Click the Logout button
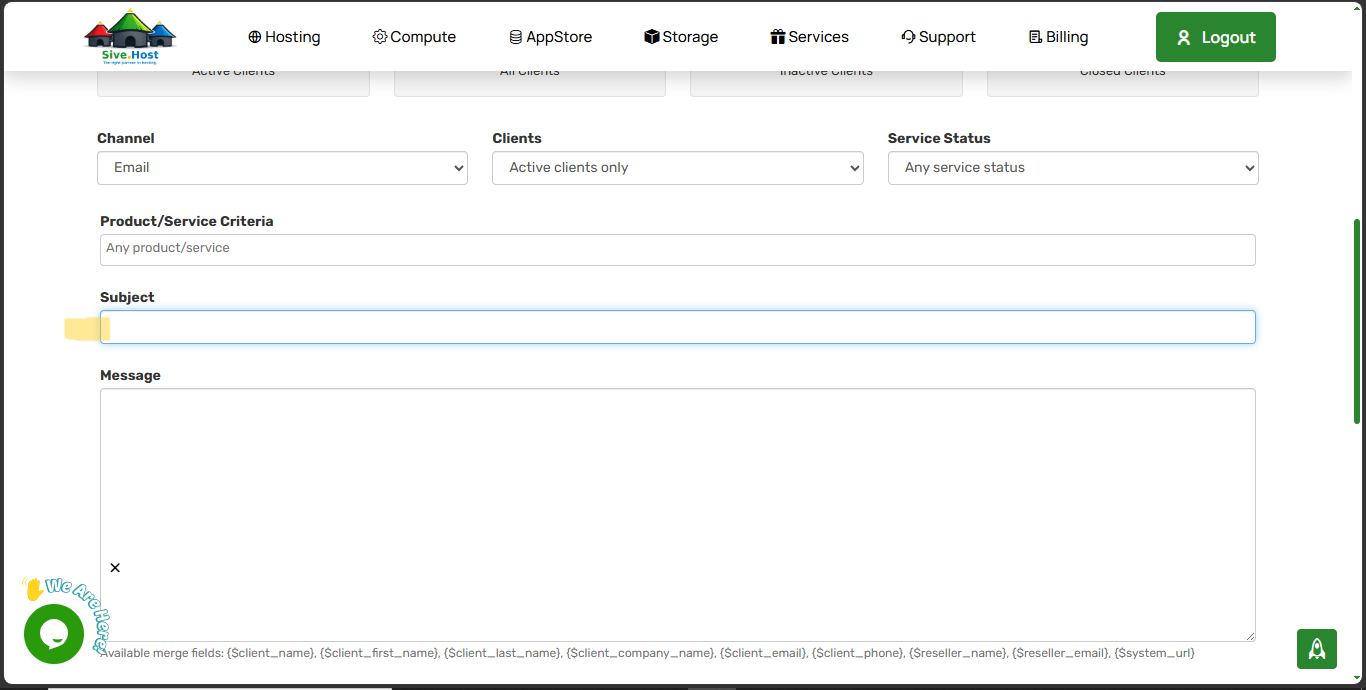The width and height of the screenshot is (1366, 690). click(1216, 37)
